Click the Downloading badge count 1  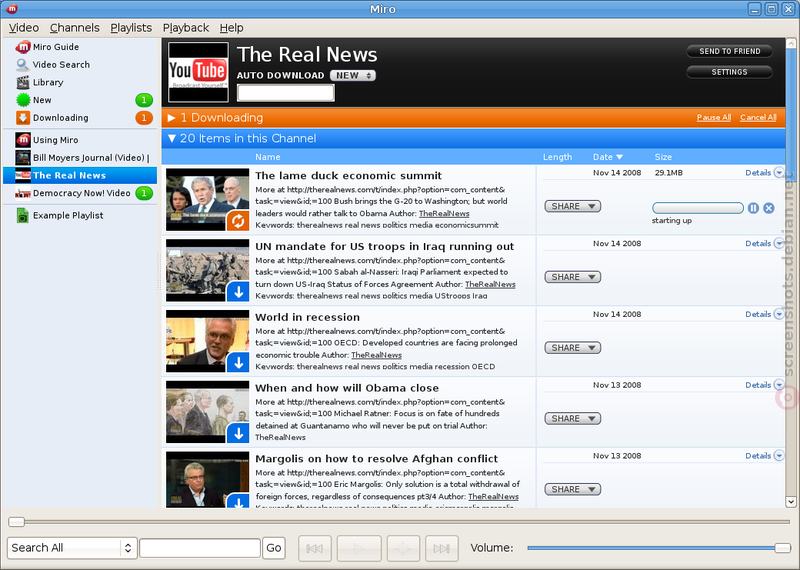(x=144, y=118)
